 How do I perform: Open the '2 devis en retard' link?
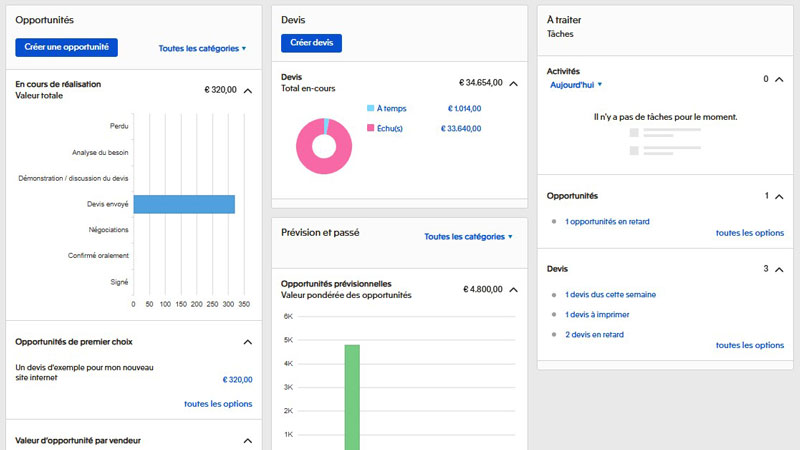tap(594, 335)
